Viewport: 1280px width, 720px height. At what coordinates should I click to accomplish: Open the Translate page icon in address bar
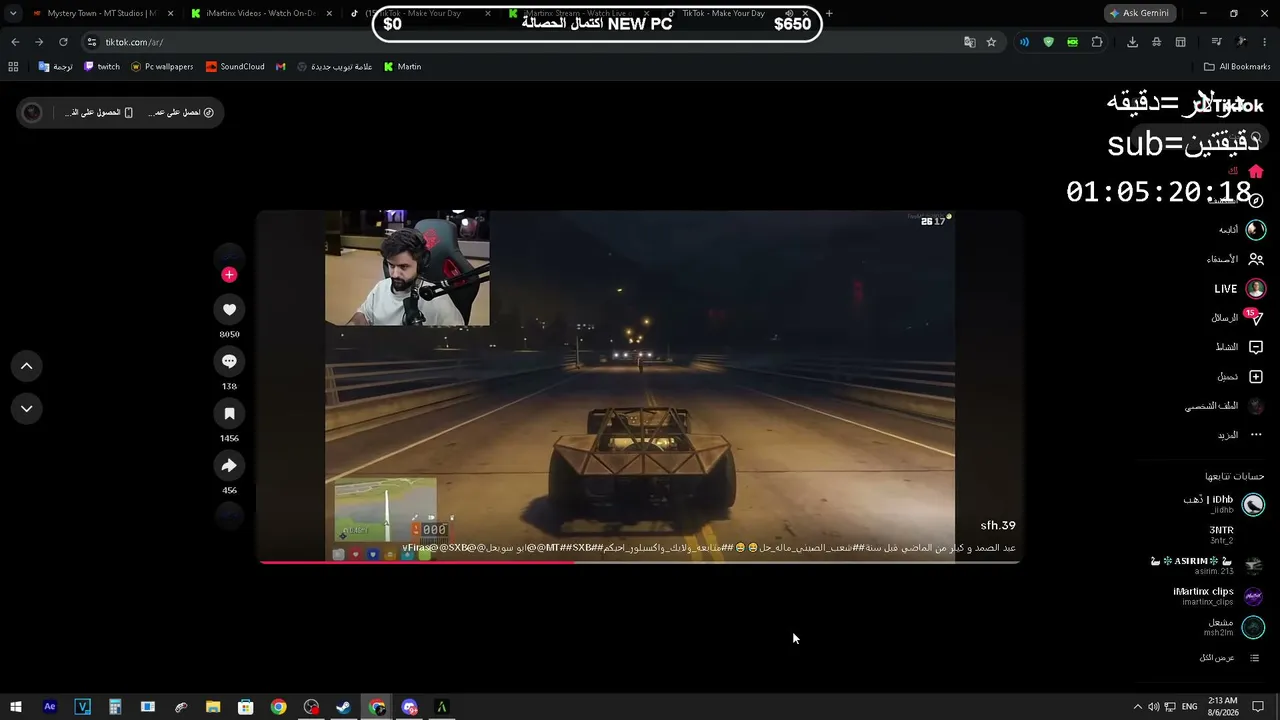point(969,42)
